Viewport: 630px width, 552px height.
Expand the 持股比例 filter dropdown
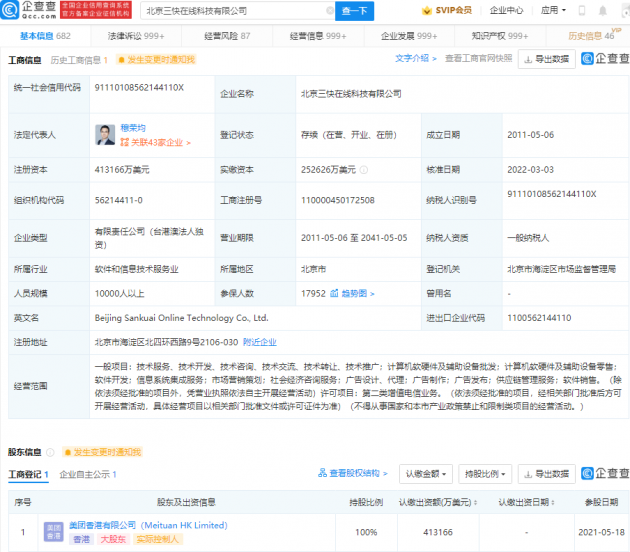point(485,474)
